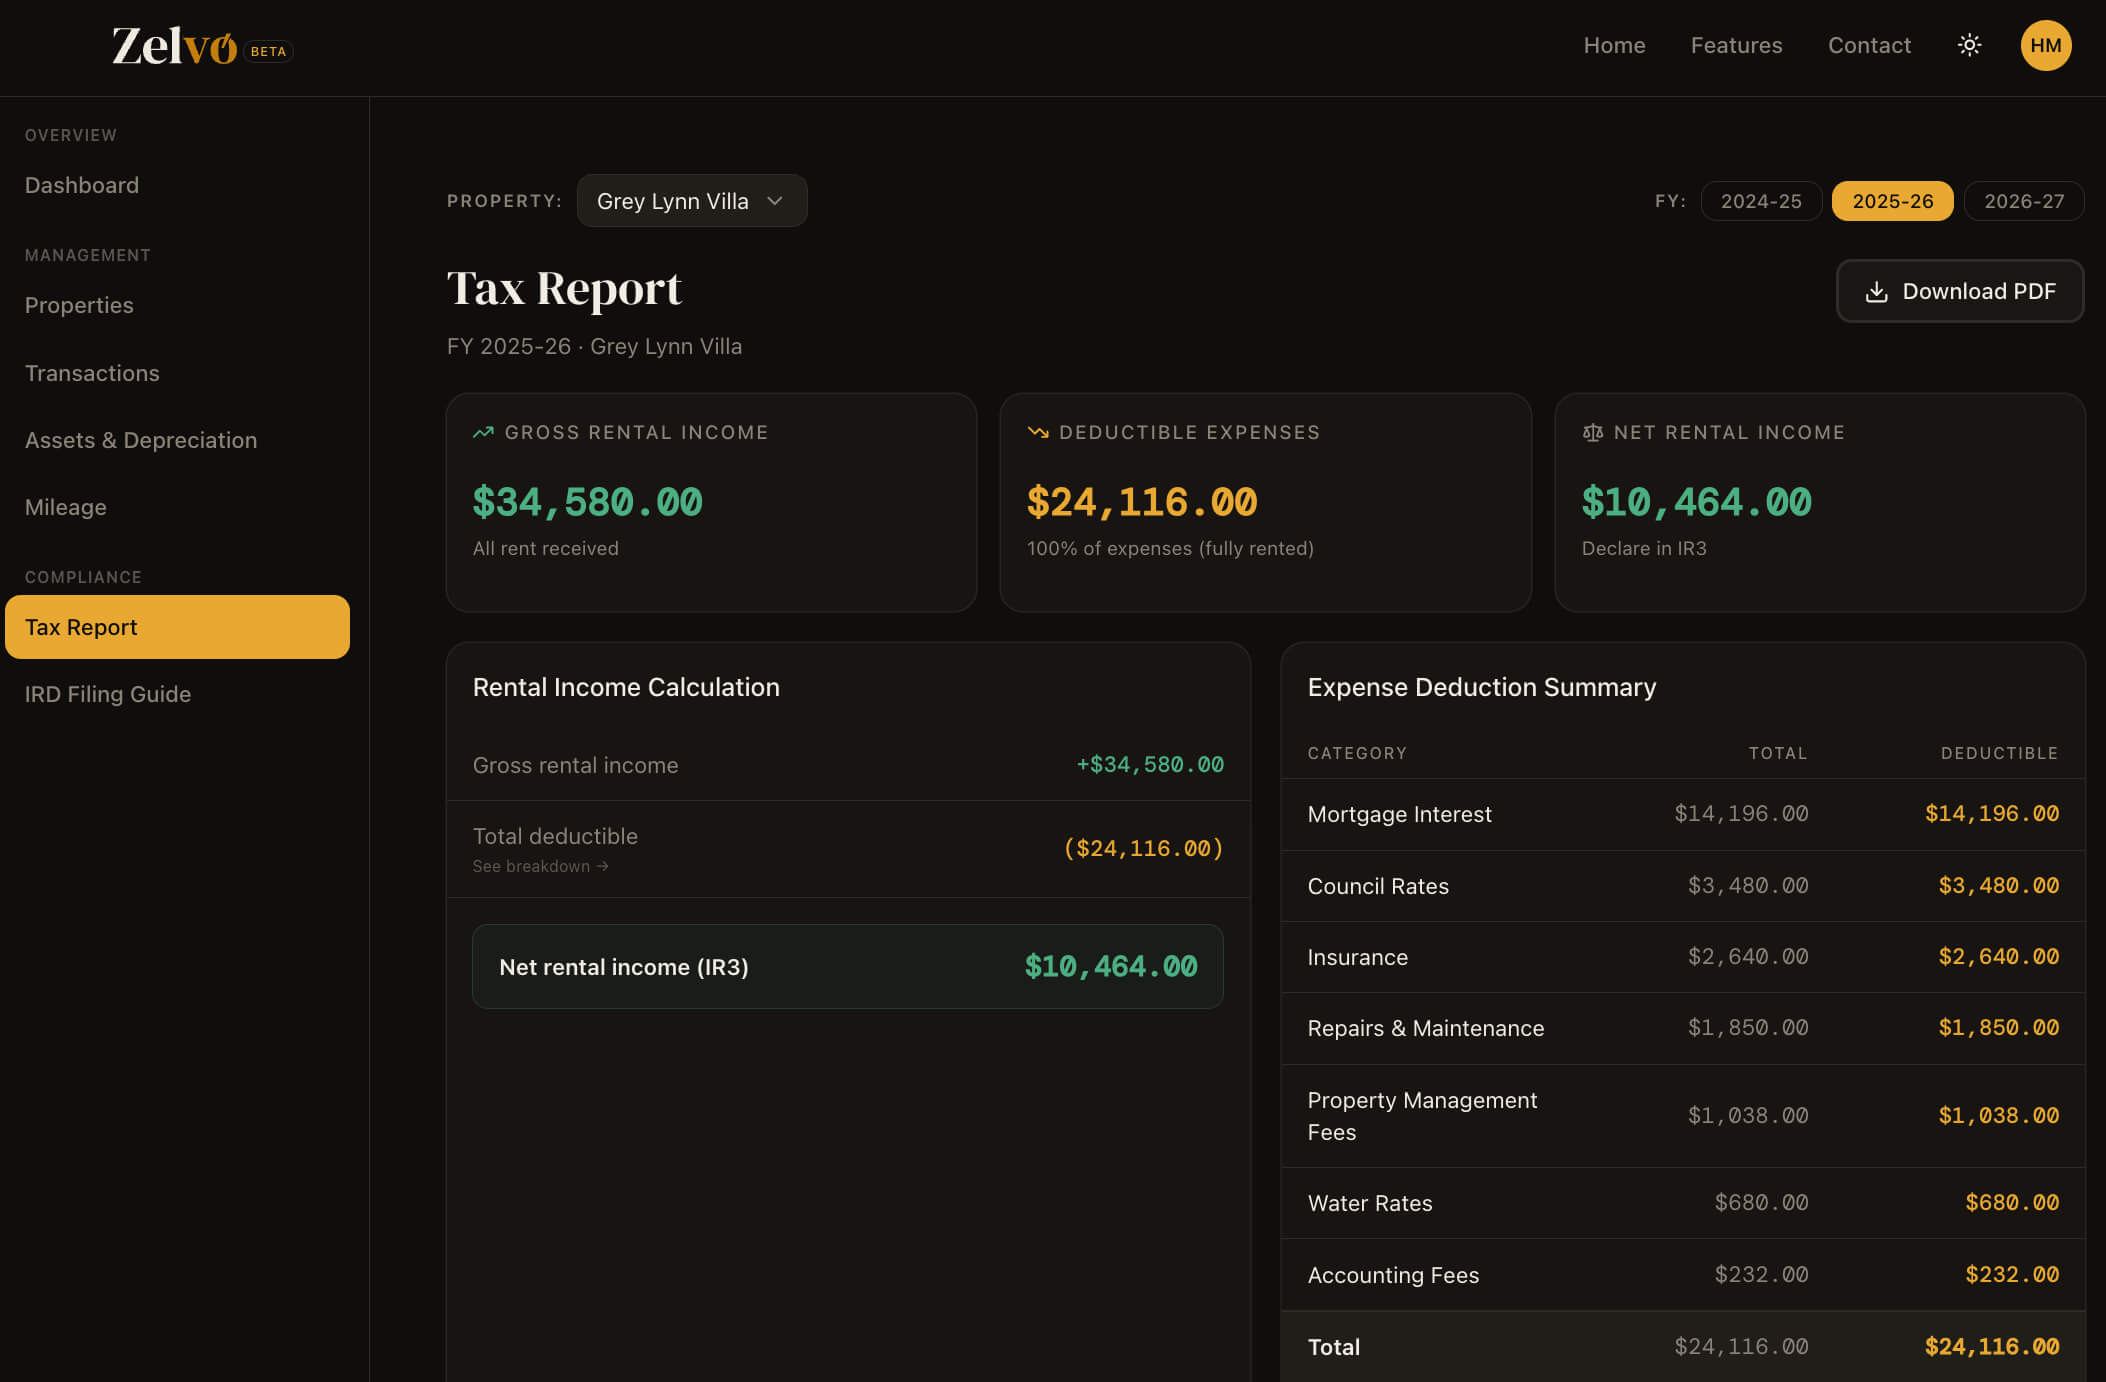Click the trending-down icon on Deductible Expenses
Screen dimensions: 2106x1382
click(x=1037, y=432)
